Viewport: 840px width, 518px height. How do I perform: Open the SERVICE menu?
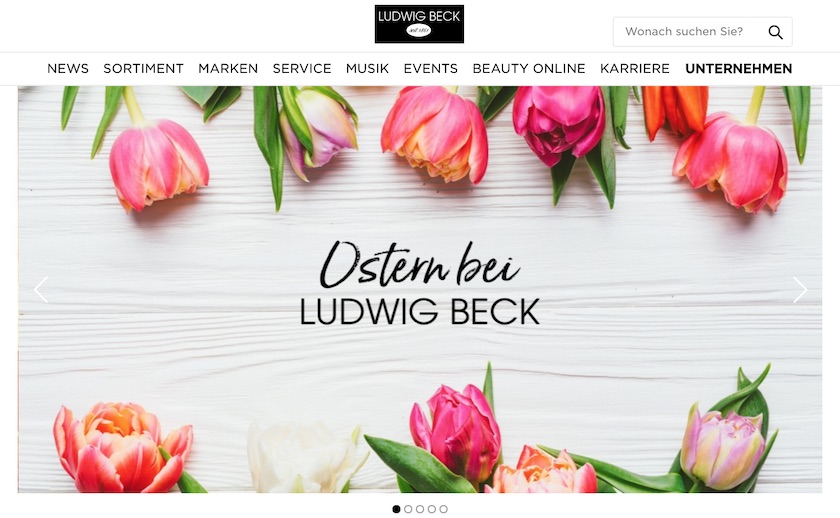click(302, 69)
